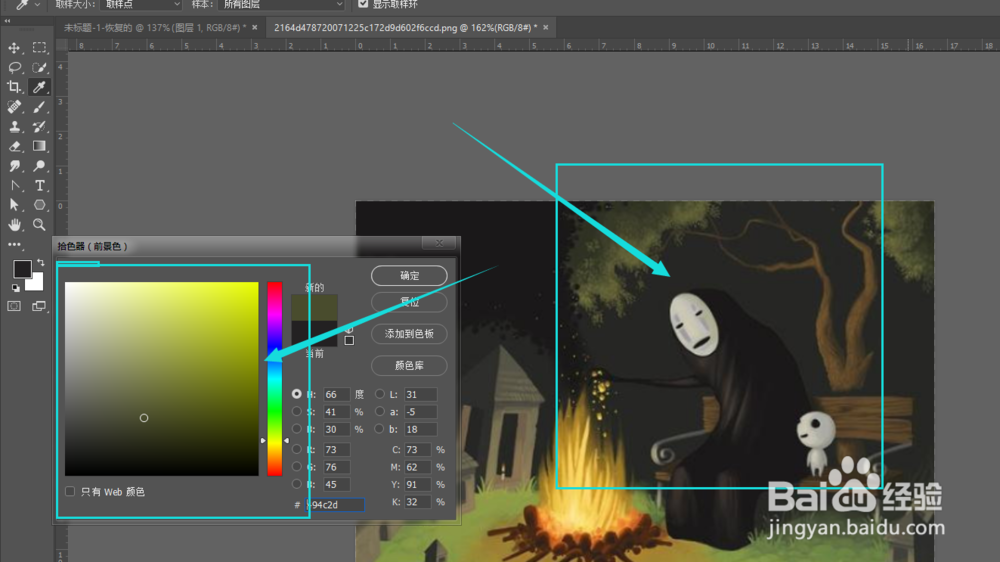Click the K value field showing 32

tap(417, 502)
